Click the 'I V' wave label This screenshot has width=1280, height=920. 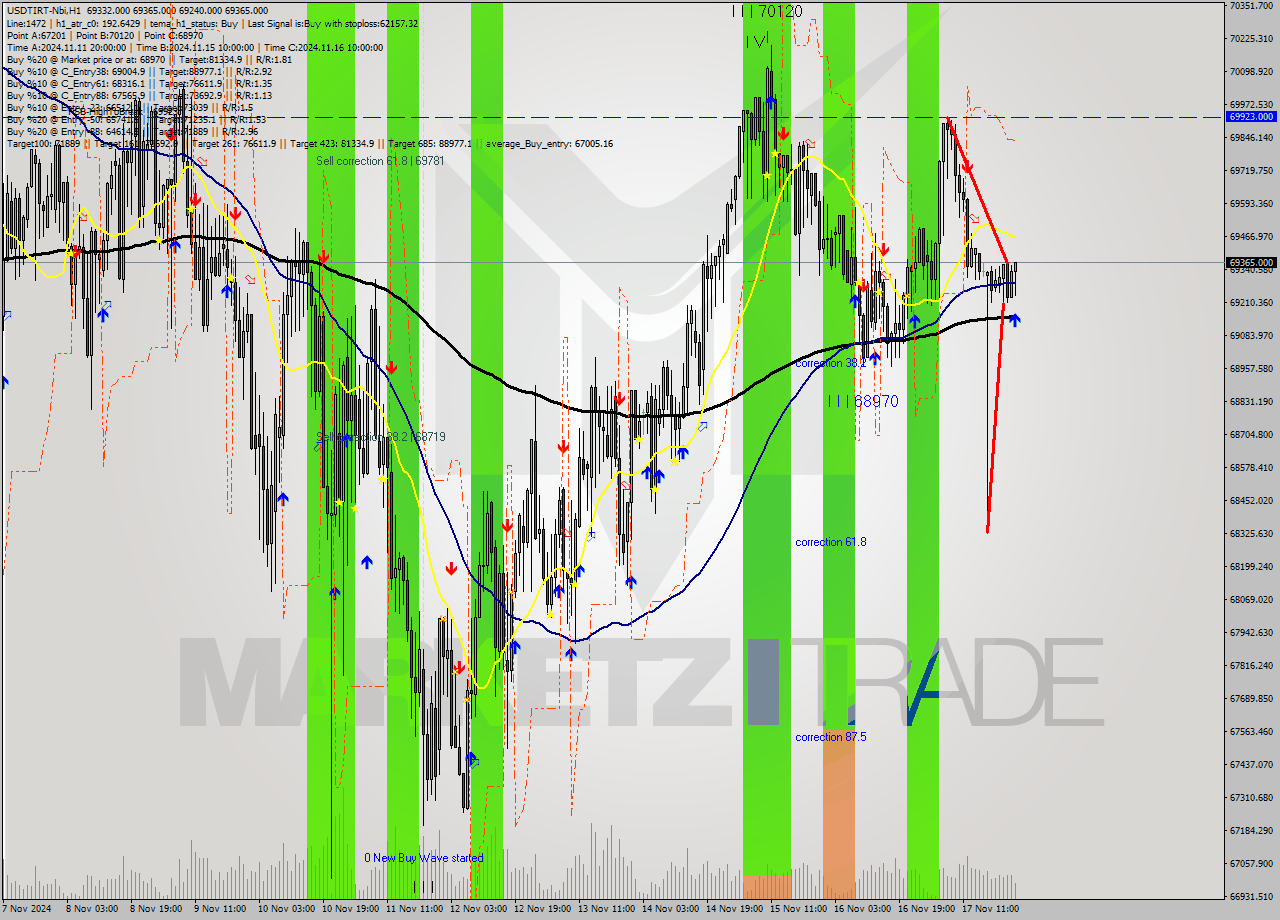pos(757,41)
